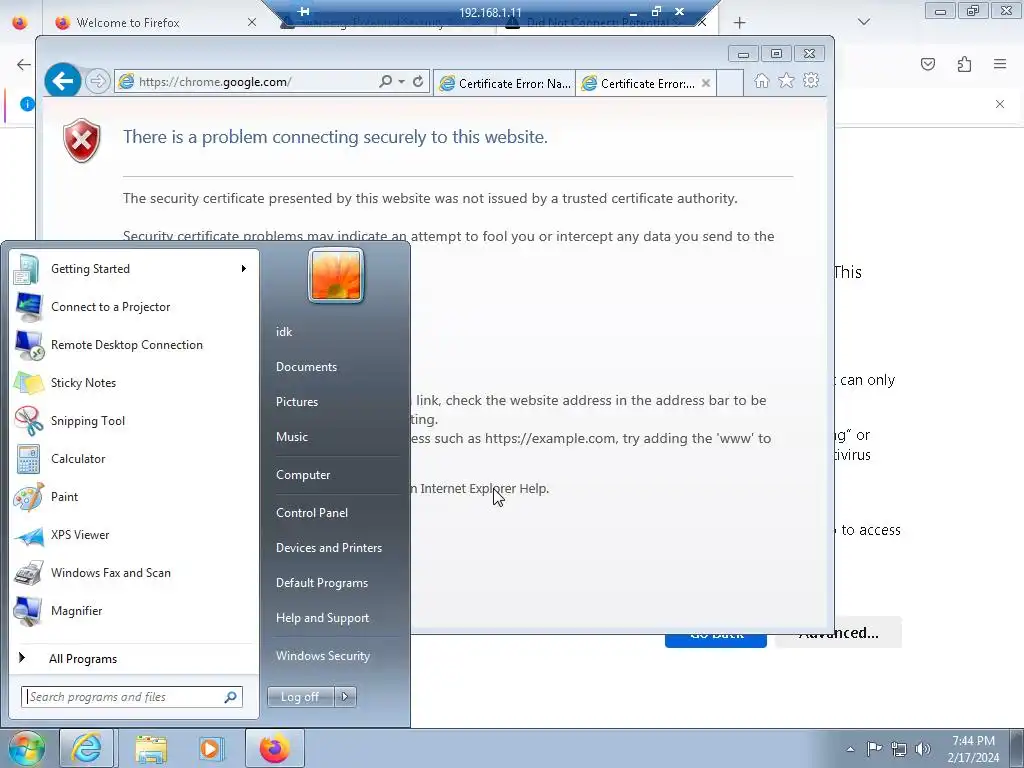Click volume speaker tray icon
This screenshot has width=1024, height=768.
923,749
